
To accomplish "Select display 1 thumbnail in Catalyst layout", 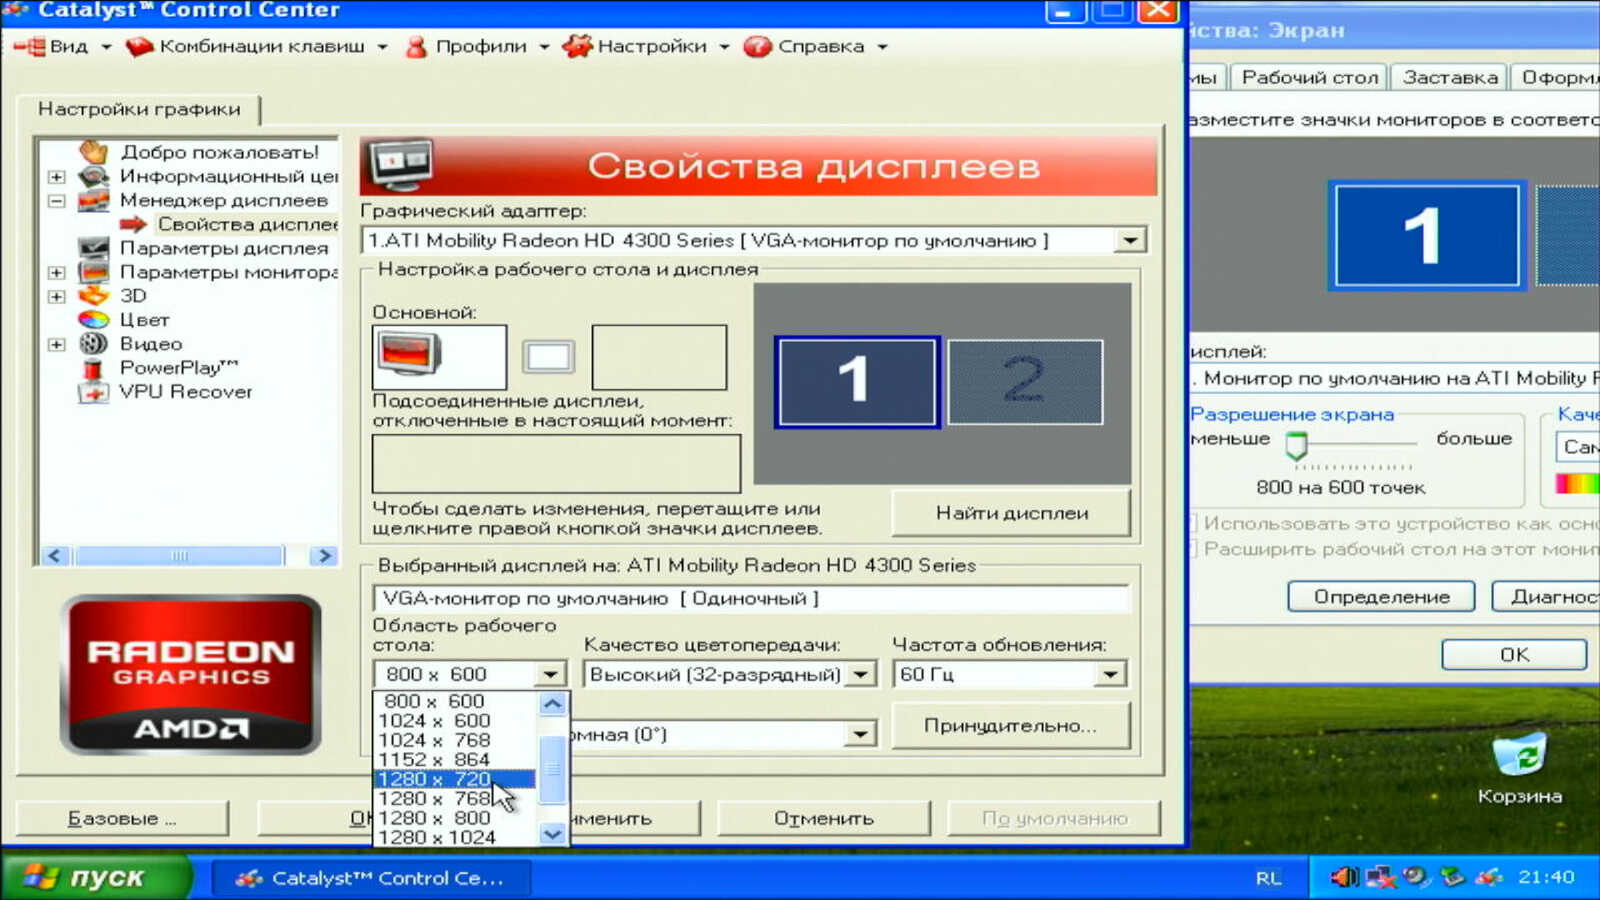I will 857,381.
